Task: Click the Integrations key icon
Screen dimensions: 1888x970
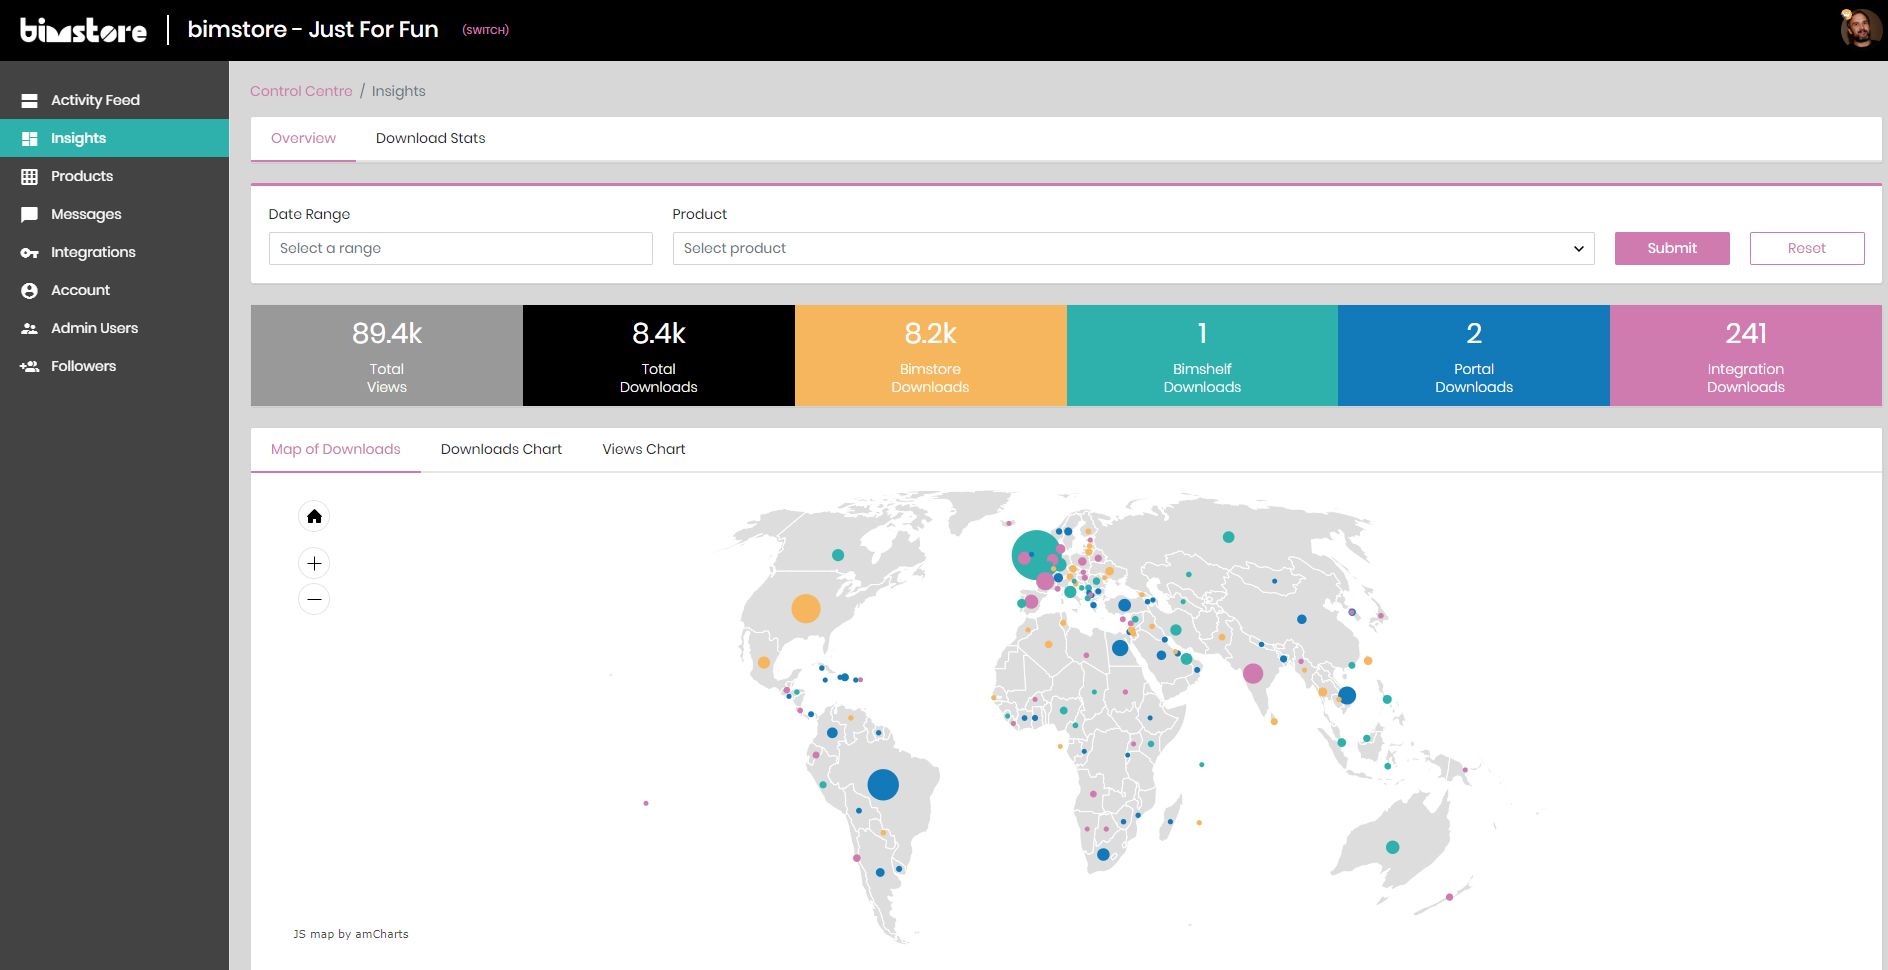Action: [30, 252]
